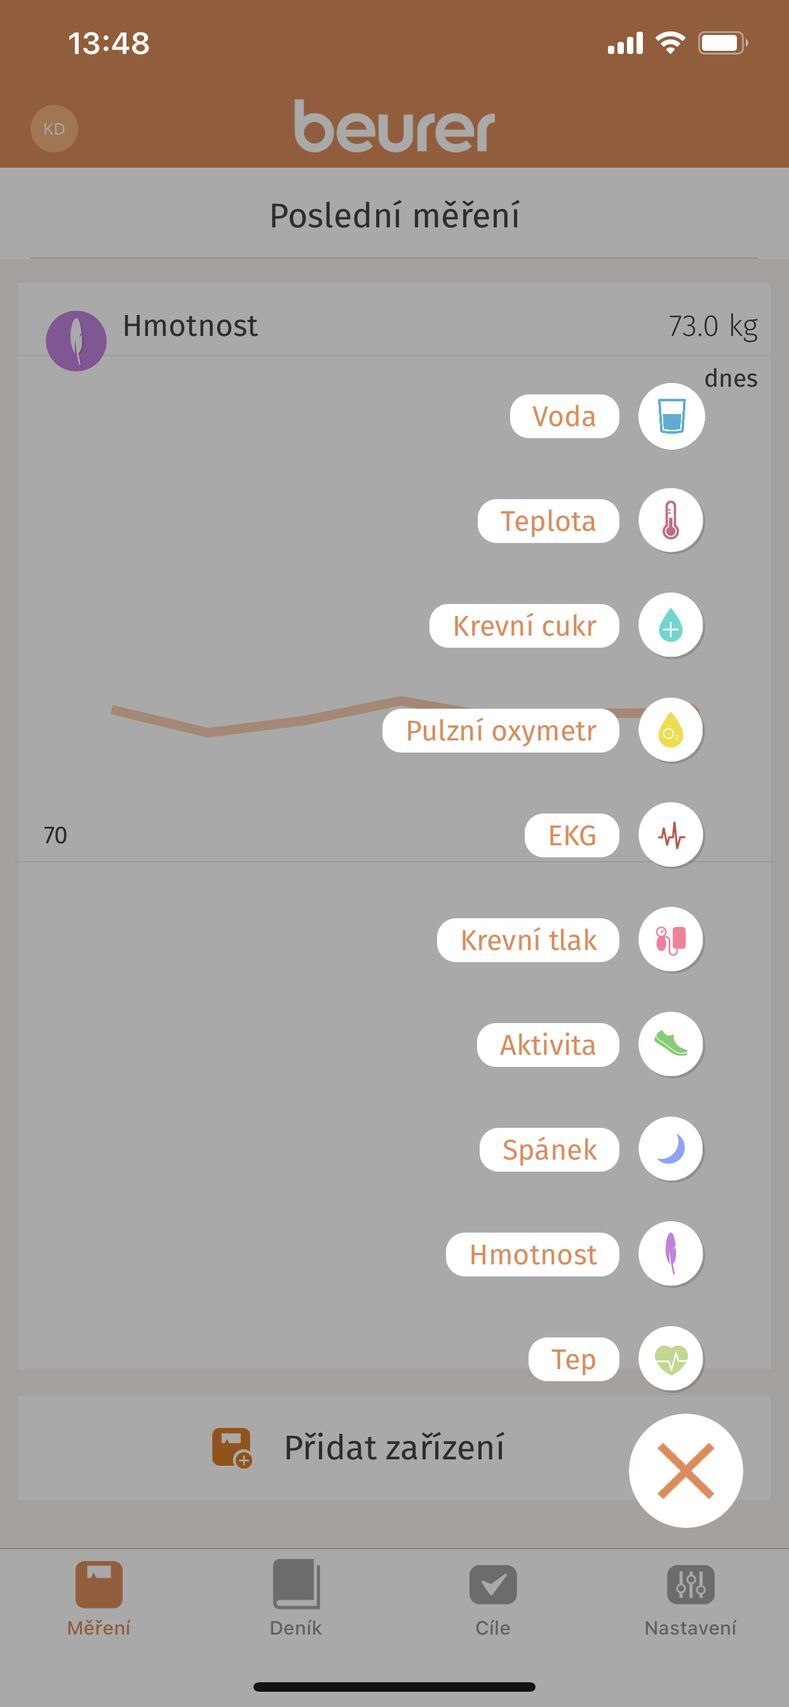This screenshot has width=789, height=1707.
Task: Go to the Nastavení tab
Action: (690, 1598)
